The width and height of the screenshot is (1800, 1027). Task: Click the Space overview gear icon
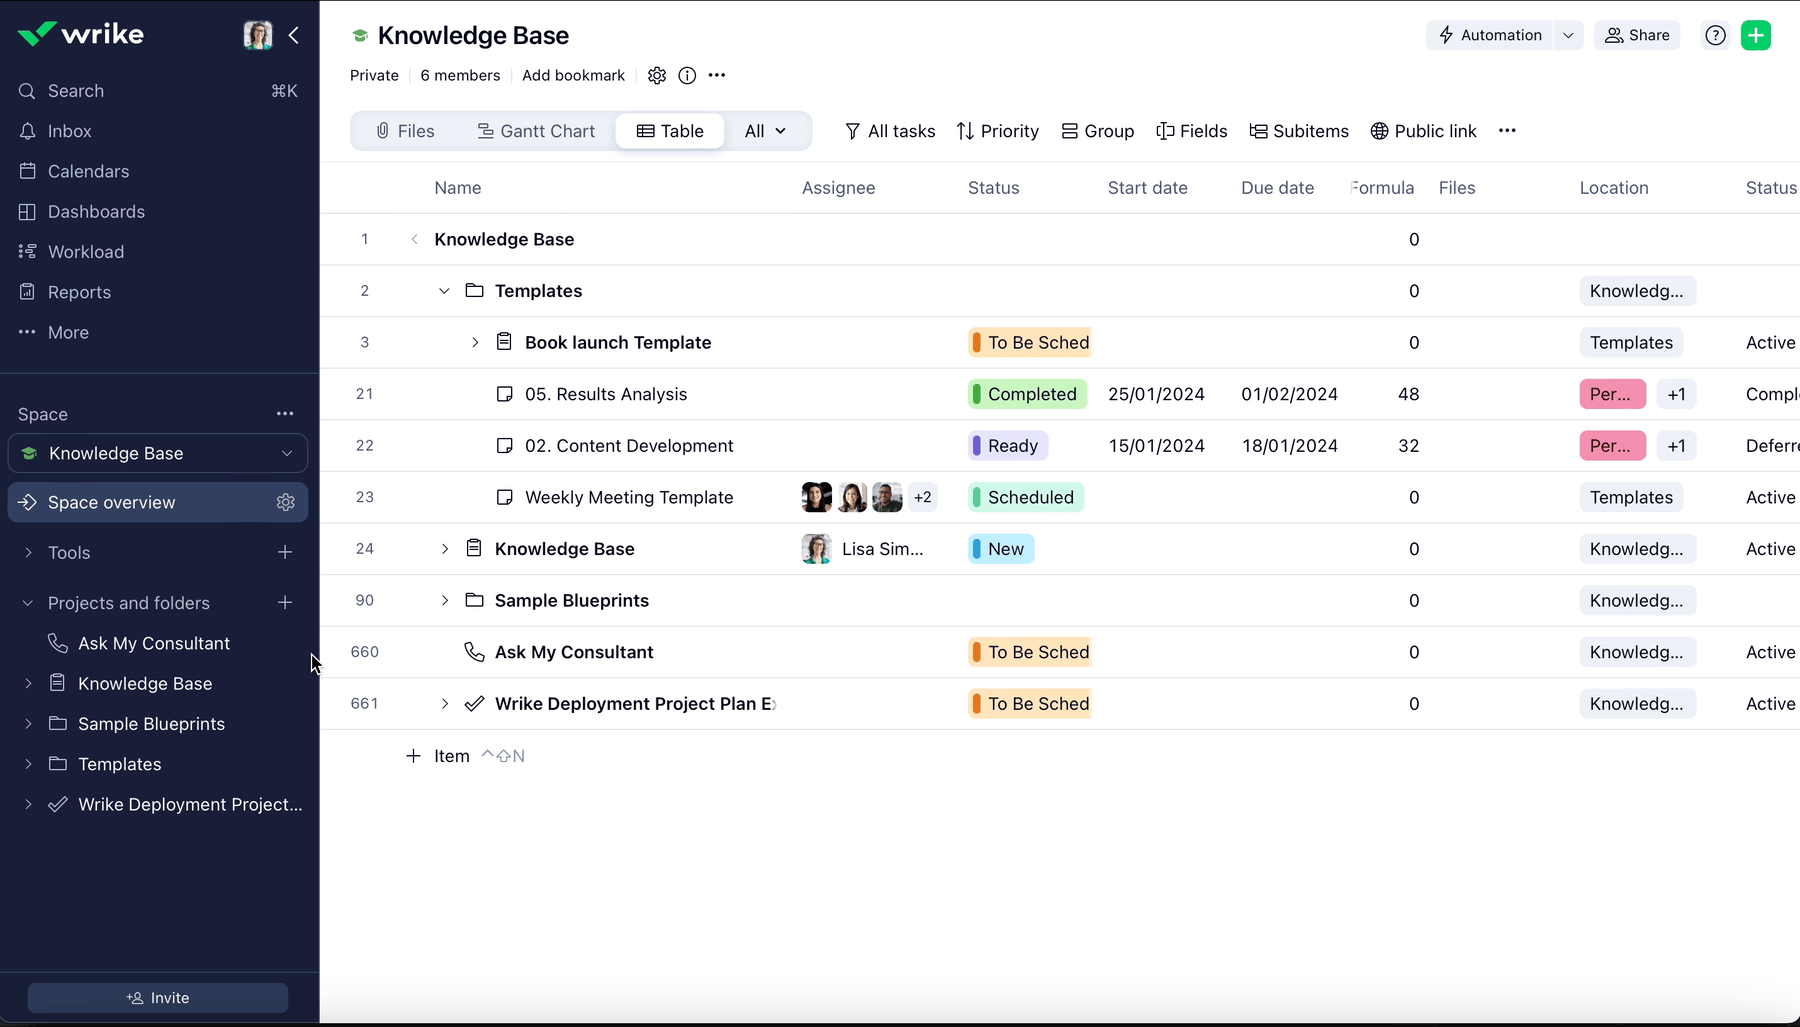point(286,502)
